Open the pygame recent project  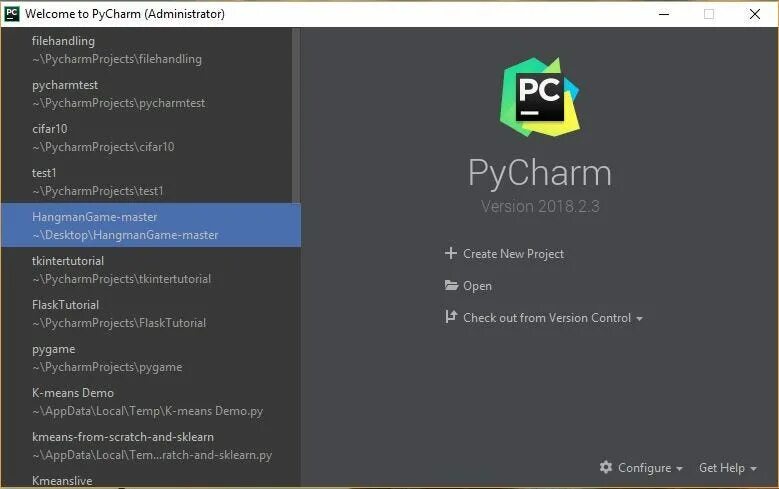click(151, 358)
